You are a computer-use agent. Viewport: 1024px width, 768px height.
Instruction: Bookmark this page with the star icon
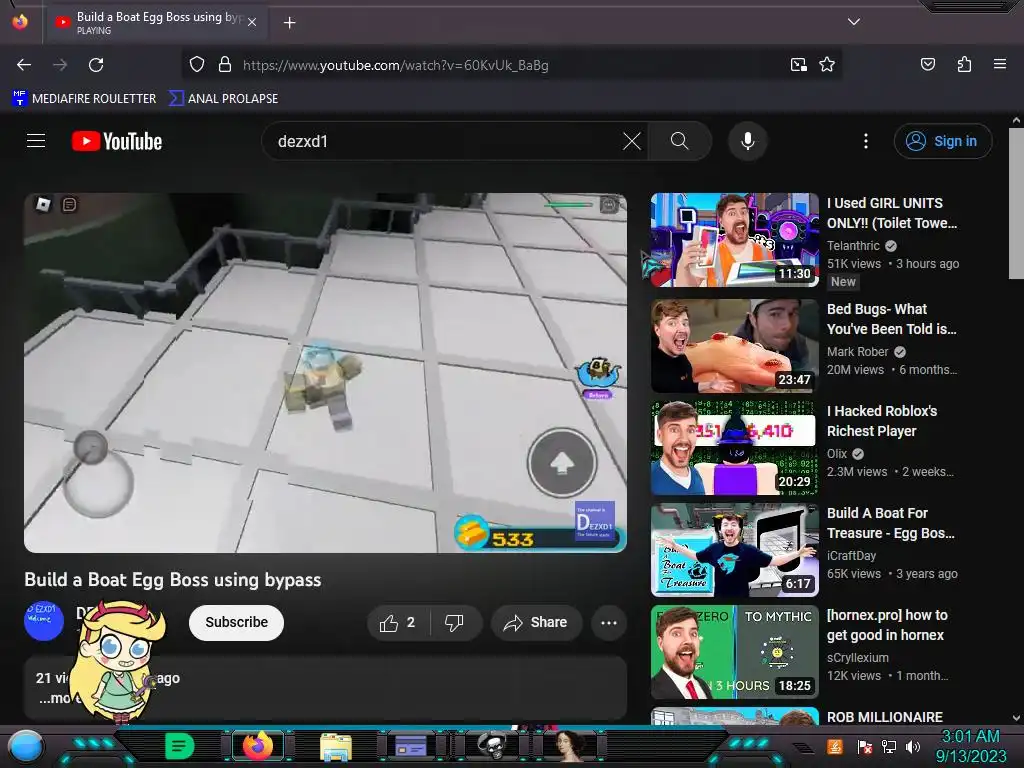(x=827, y=65)
